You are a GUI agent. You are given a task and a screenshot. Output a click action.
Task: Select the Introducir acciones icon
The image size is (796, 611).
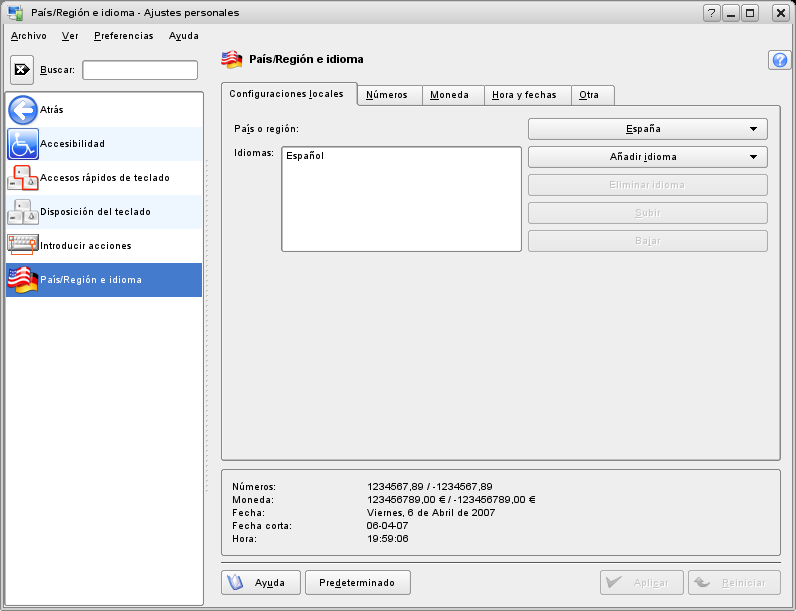point(22,246)
